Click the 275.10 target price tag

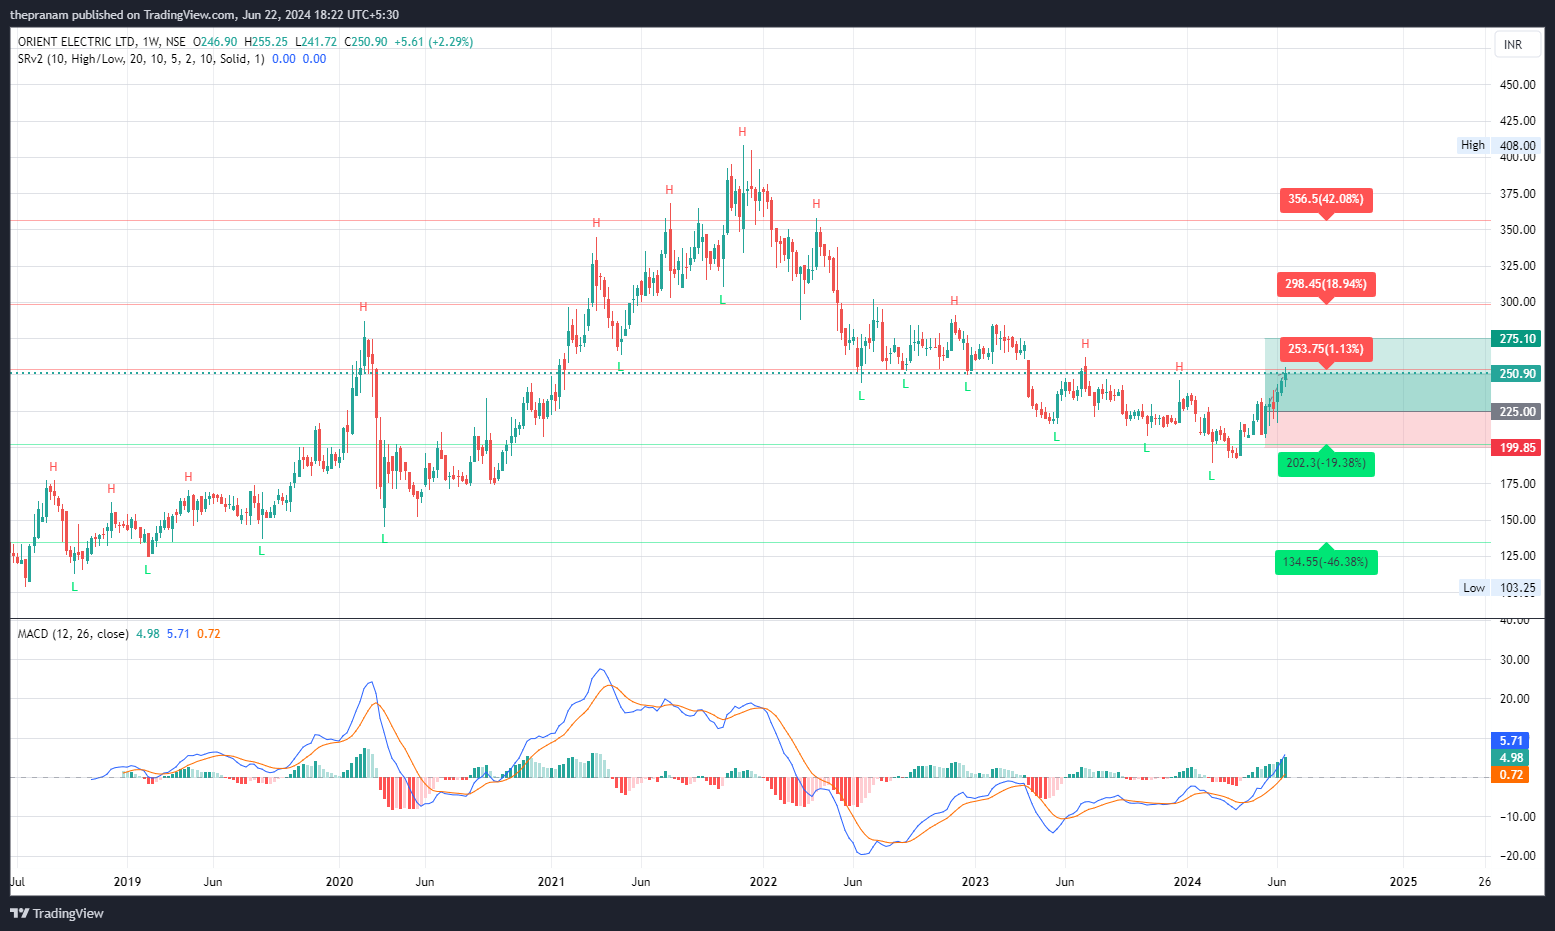point(1517,339)
